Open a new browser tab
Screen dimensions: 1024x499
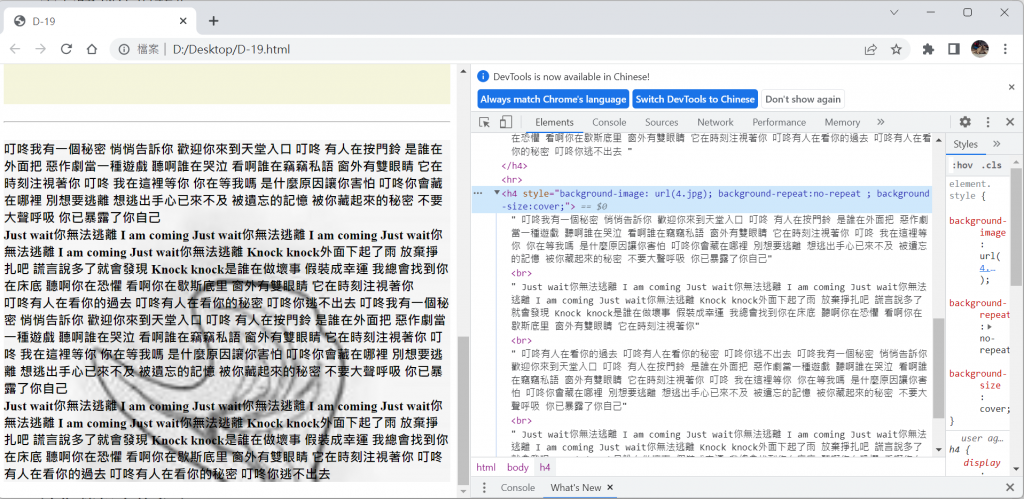[214, 21]
